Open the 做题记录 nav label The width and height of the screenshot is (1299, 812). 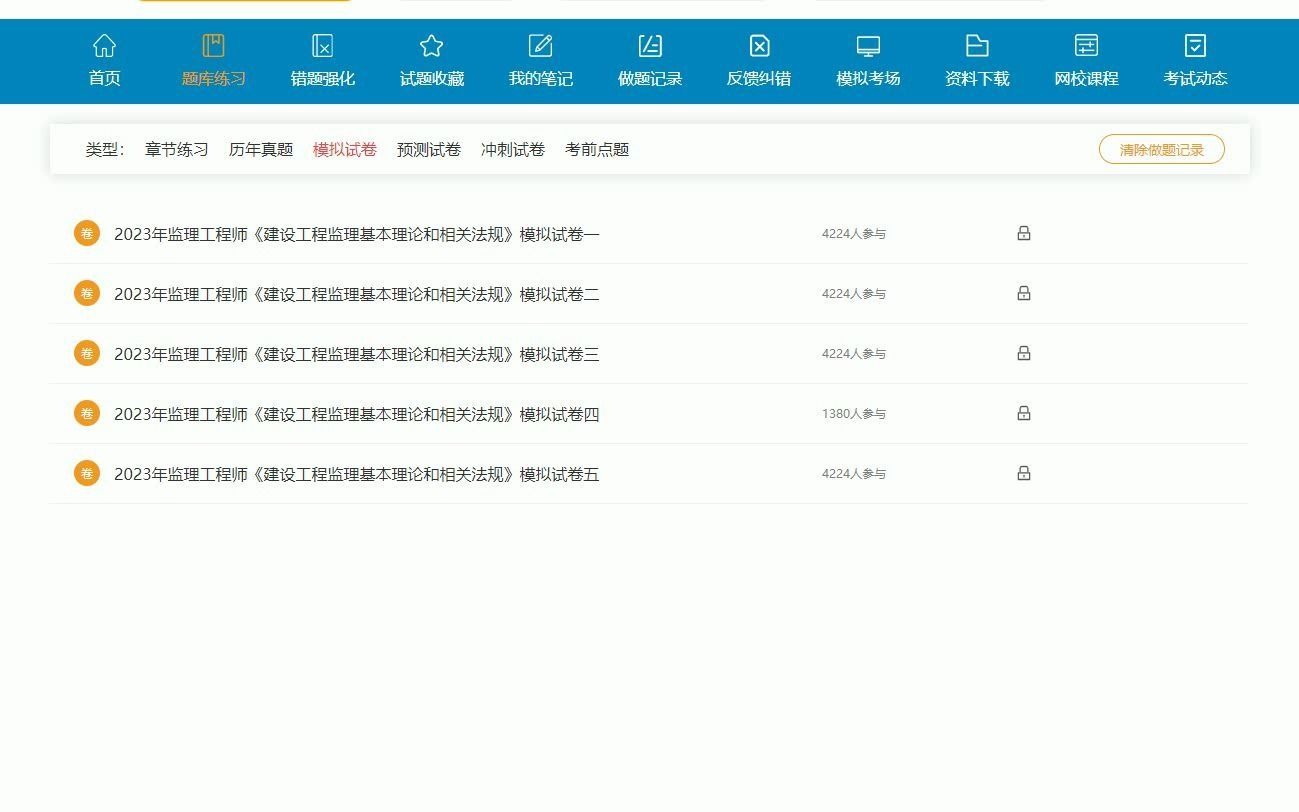[650, 79]
